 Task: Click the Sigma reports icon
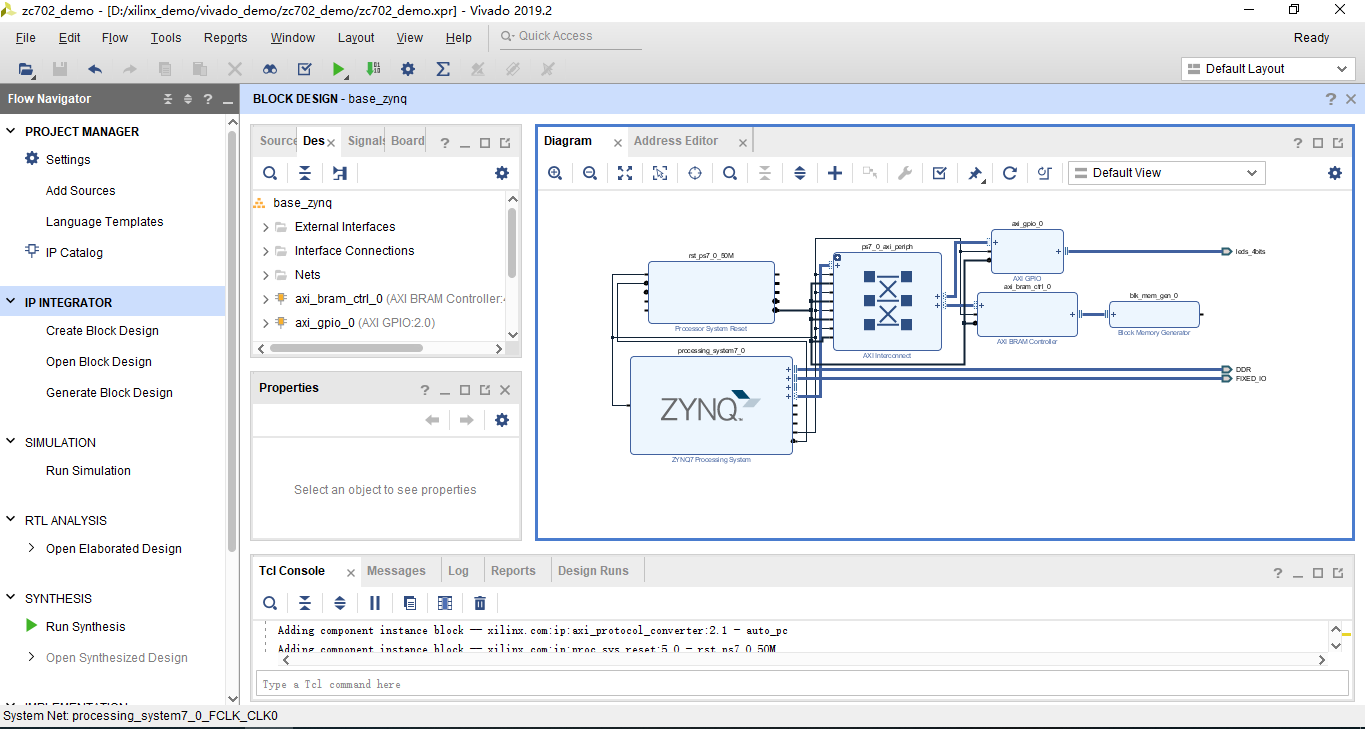click(x=443, y=69)
